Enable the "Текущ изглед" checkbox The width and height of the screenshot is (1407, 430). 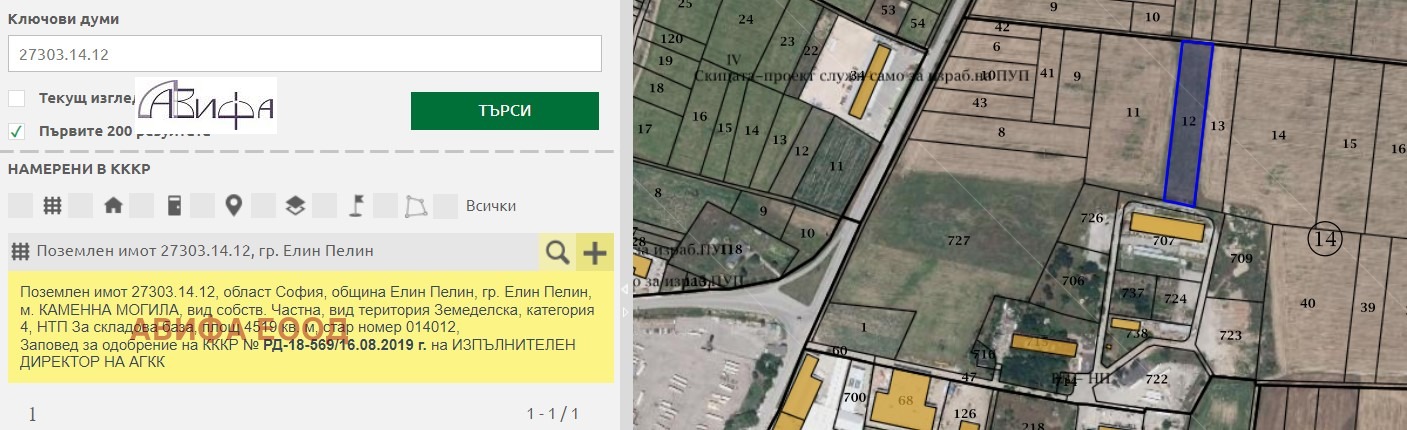[17, 98]
